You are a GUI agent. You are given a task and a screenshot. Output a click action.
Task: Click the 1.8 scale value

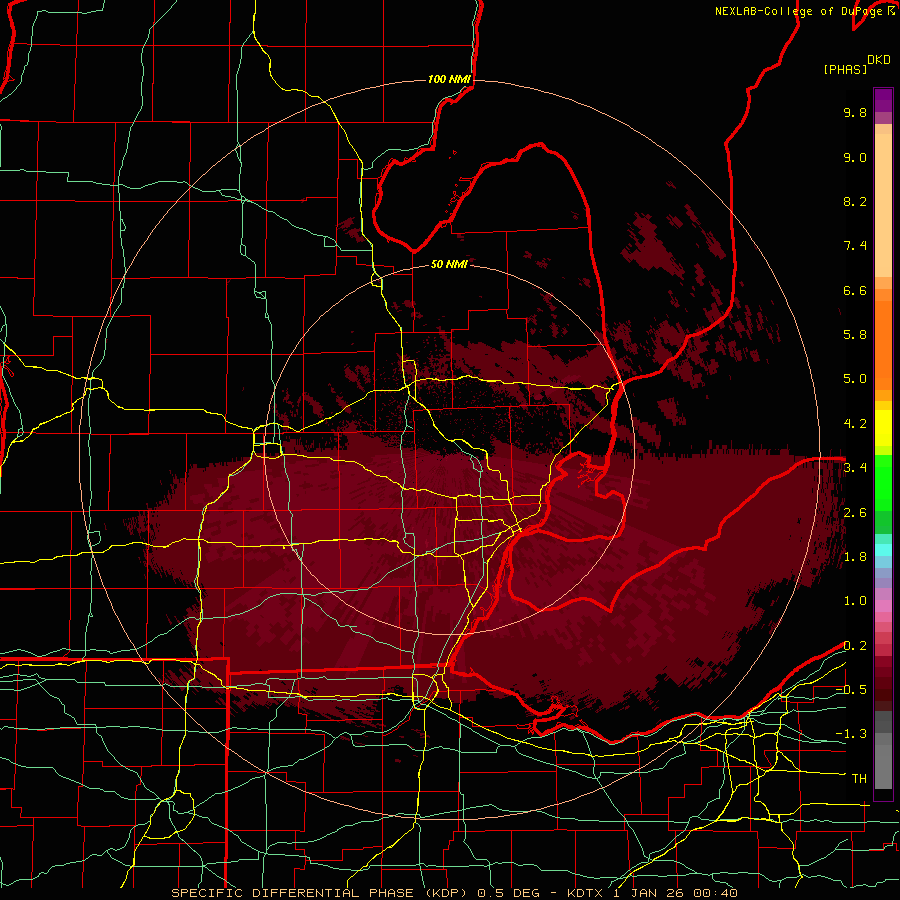855,557
